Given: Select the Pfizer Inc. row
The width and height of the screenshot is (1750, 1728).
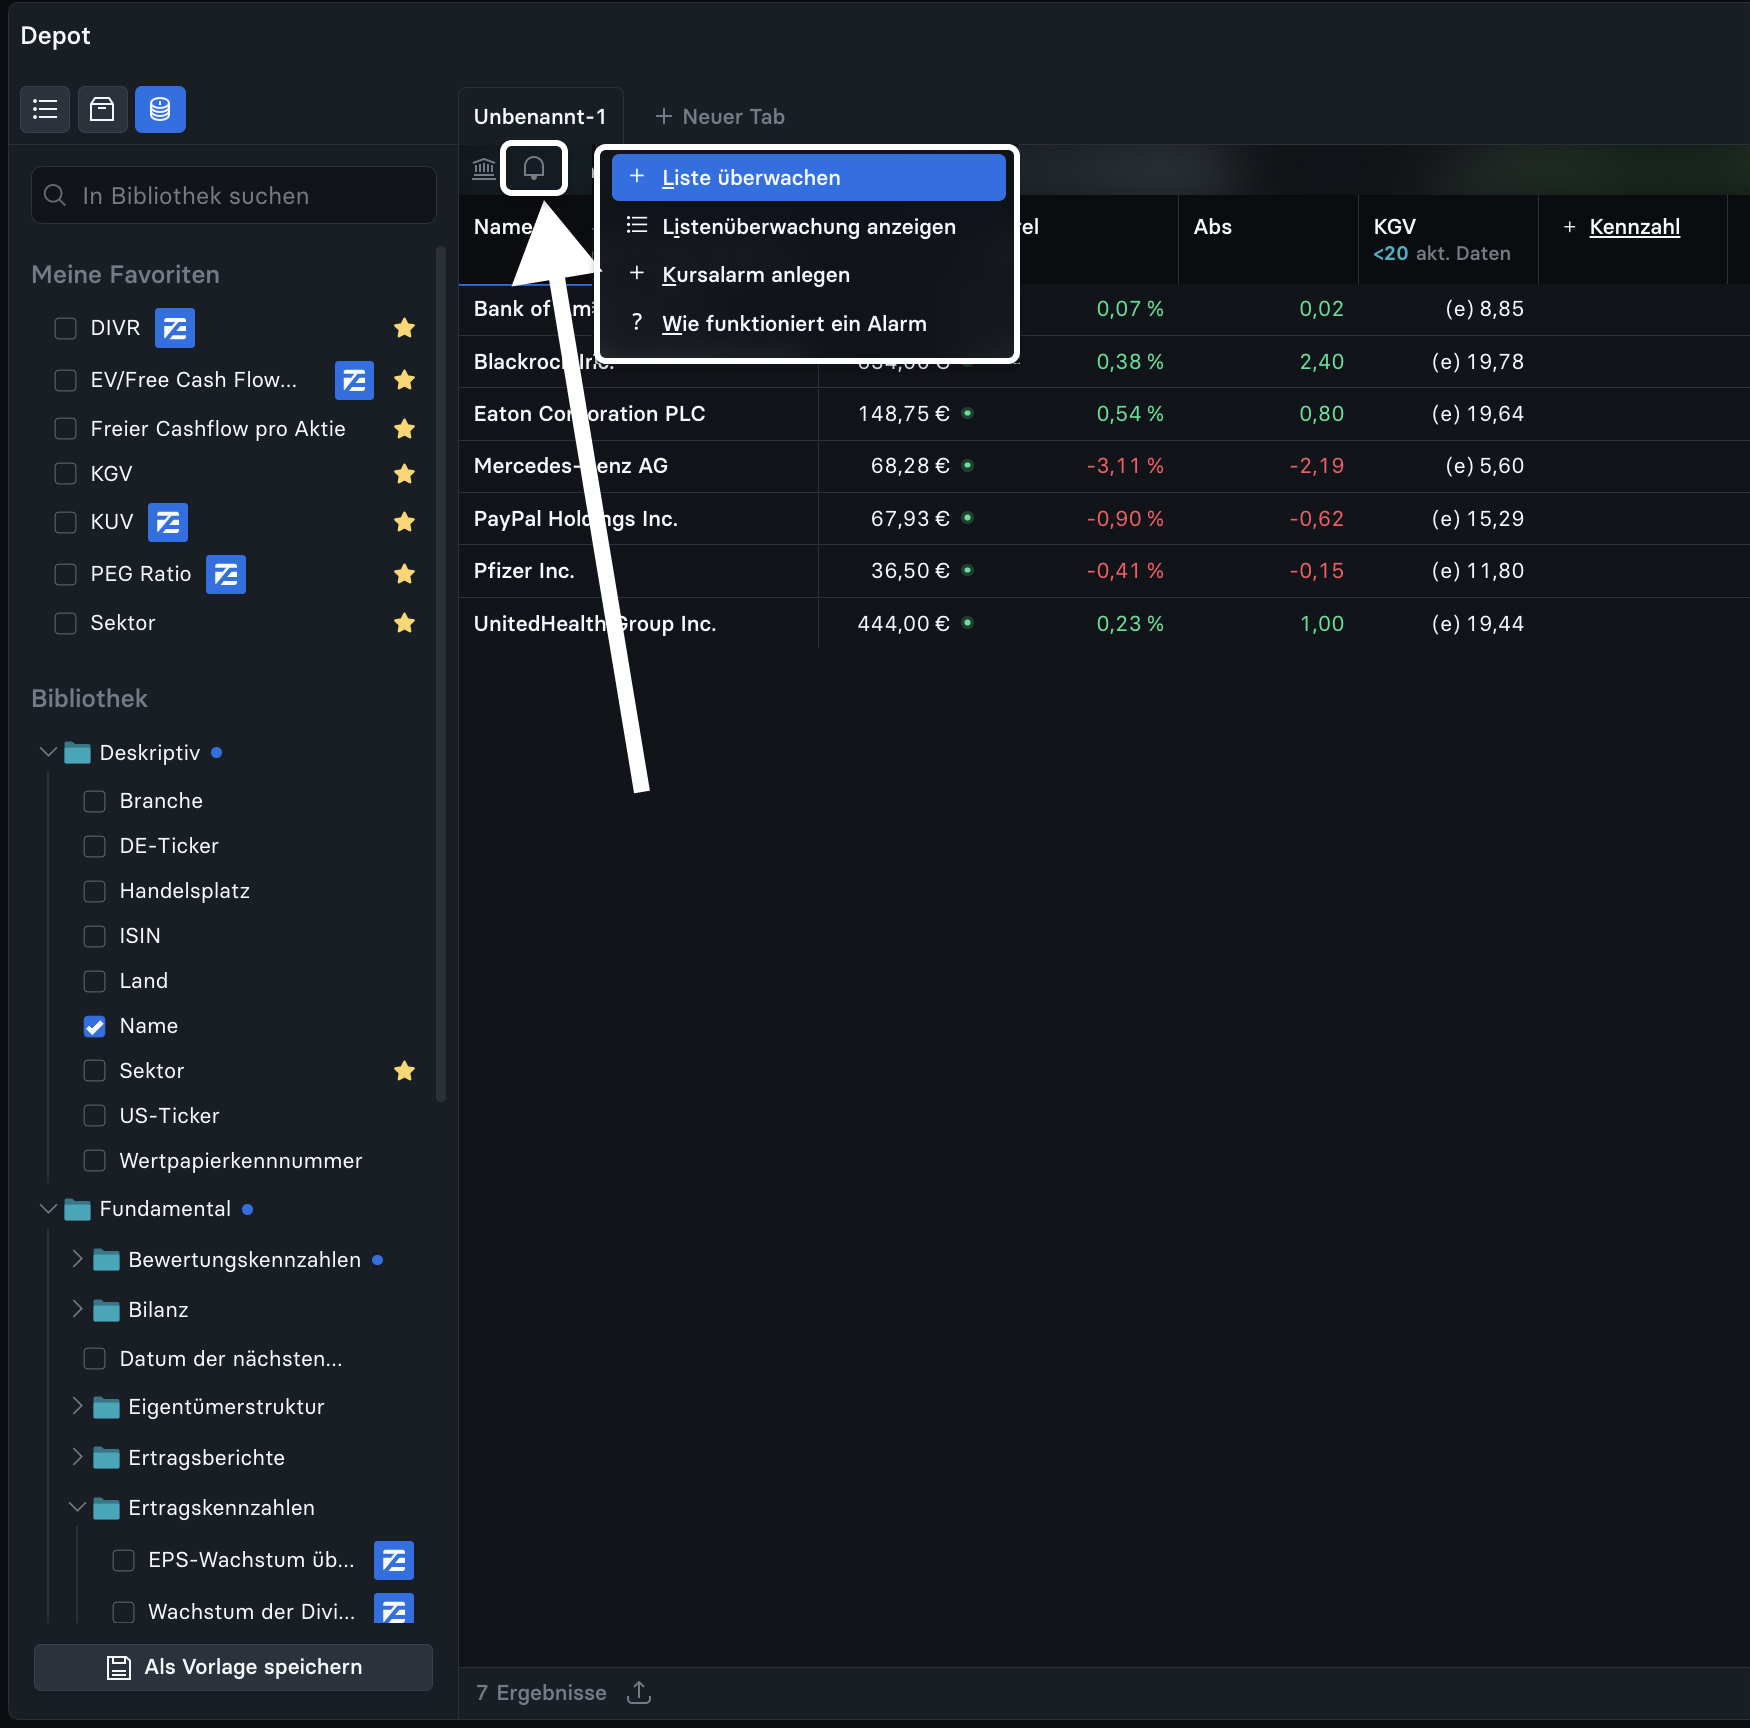Looking at the screenshot, I should (1104, 571).
